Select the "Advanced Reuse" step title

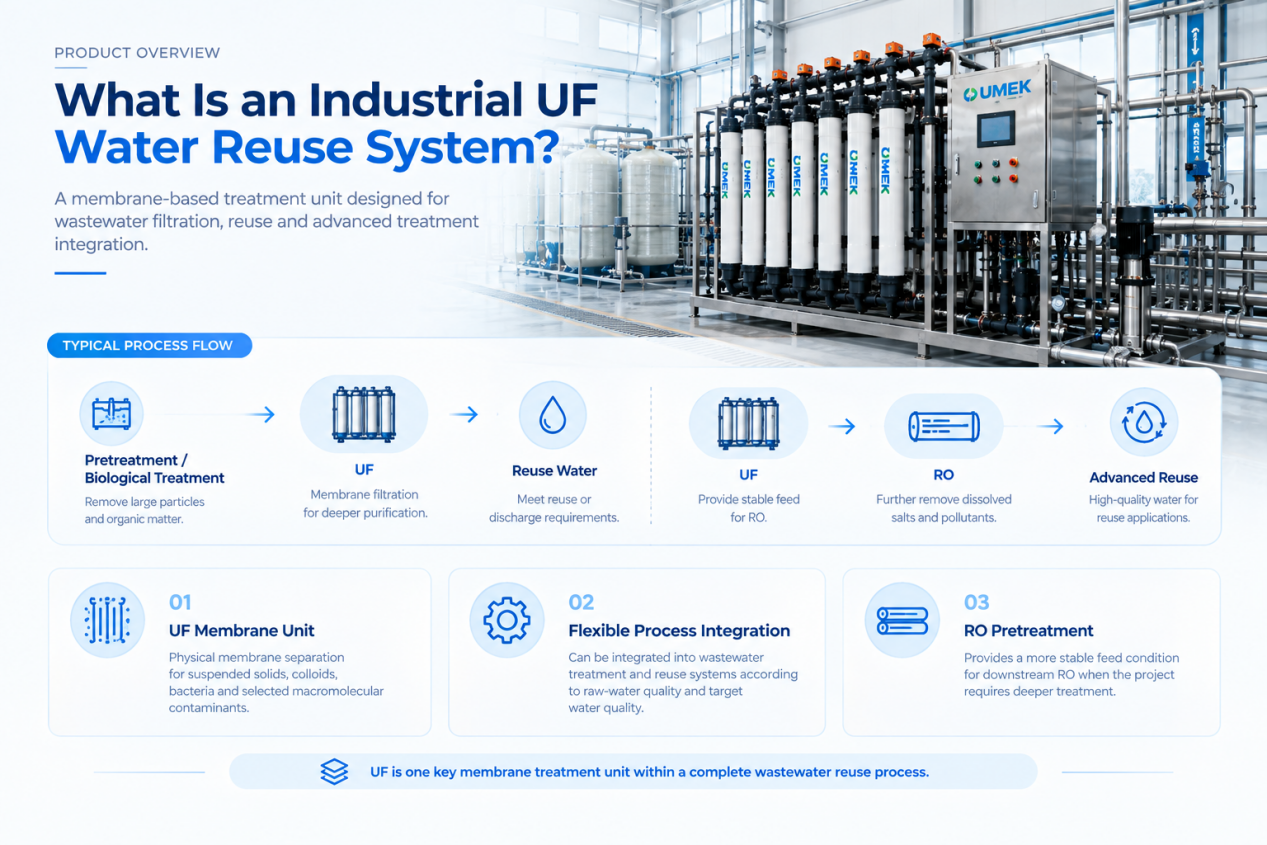[1143, 477]
